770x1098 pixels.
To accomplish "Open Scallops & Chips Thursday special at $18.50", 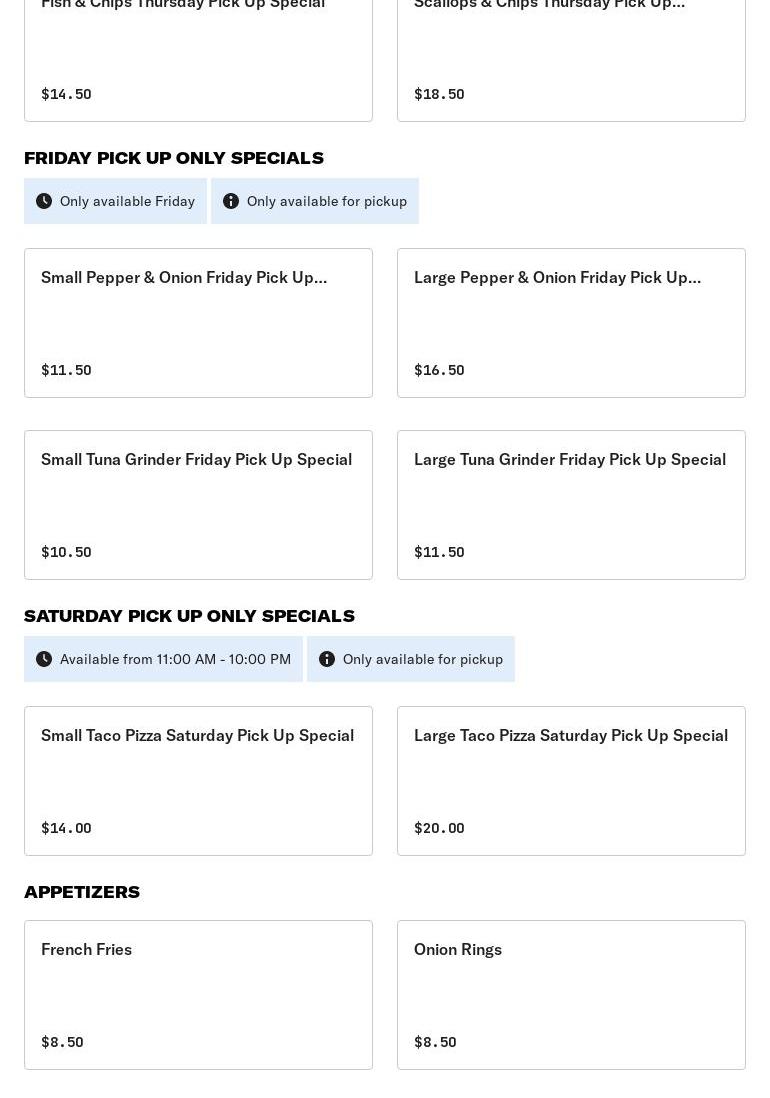I will (x=571, y=60).
